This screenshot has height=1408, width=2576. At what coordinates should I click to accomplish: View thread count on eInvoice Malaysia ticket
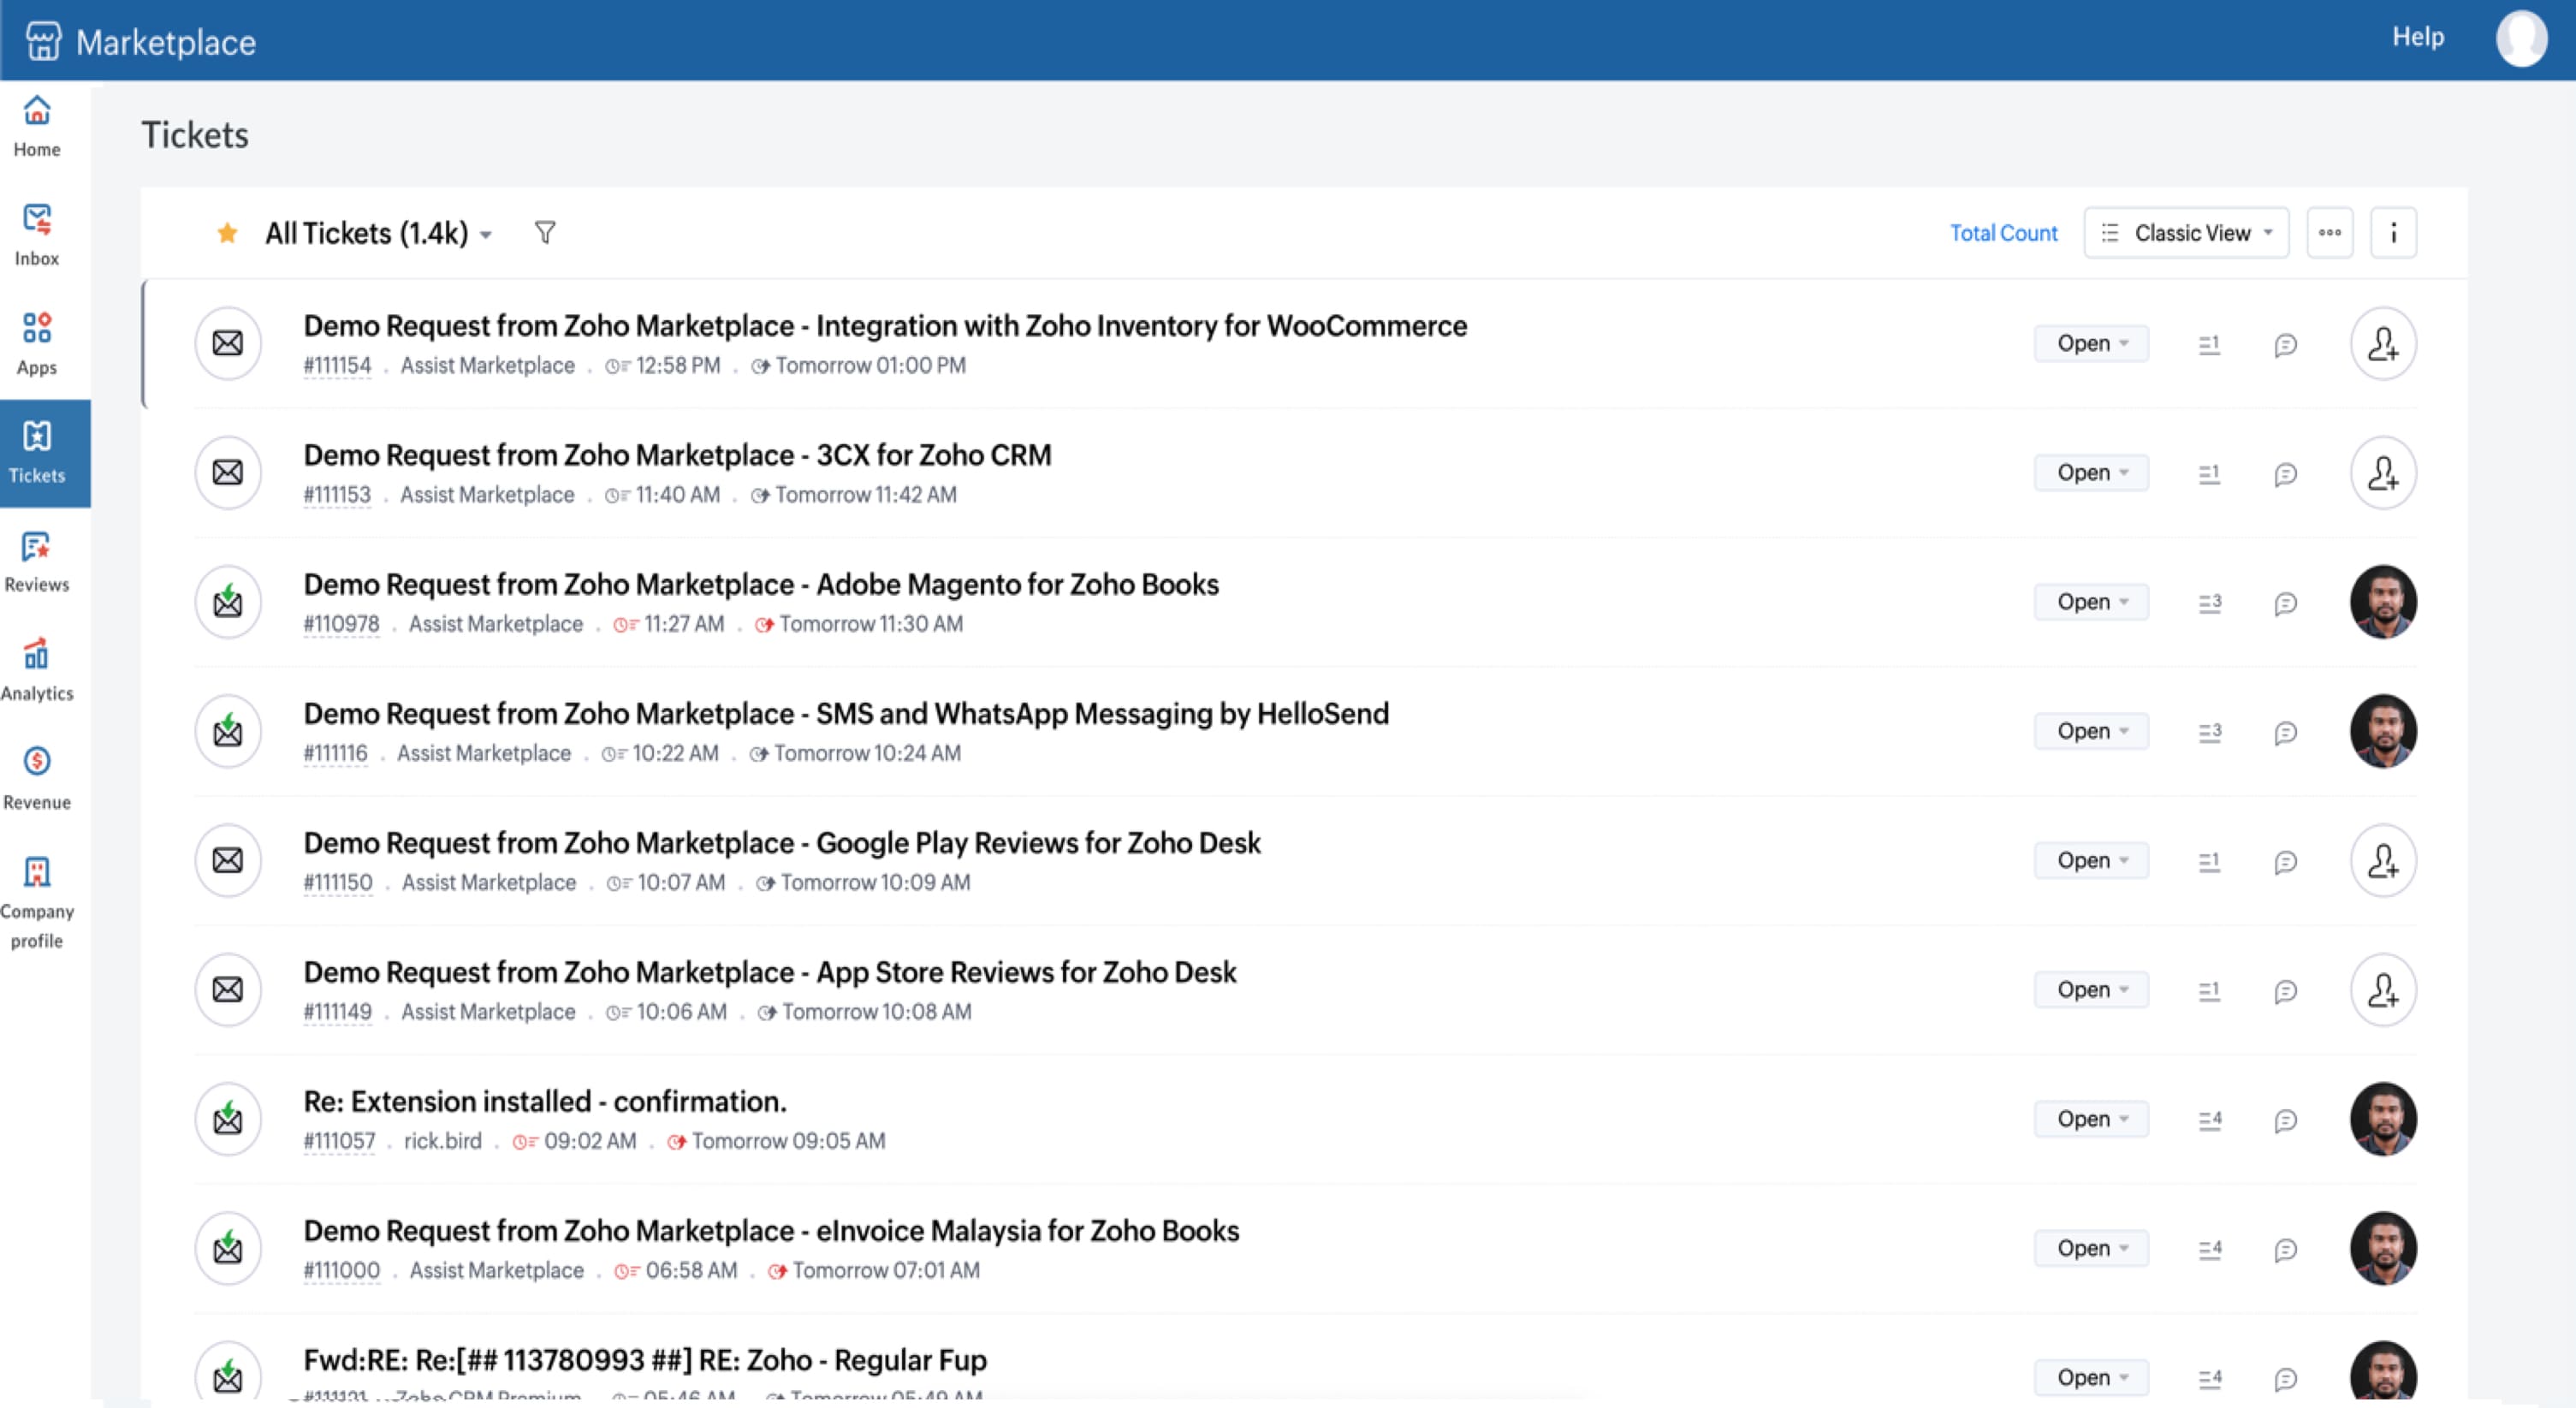pos(2209,1248)
